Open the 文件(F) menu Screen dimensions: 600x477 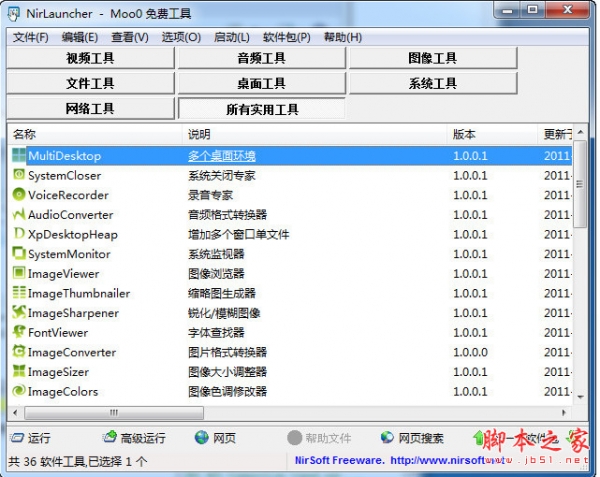[31, 37]
